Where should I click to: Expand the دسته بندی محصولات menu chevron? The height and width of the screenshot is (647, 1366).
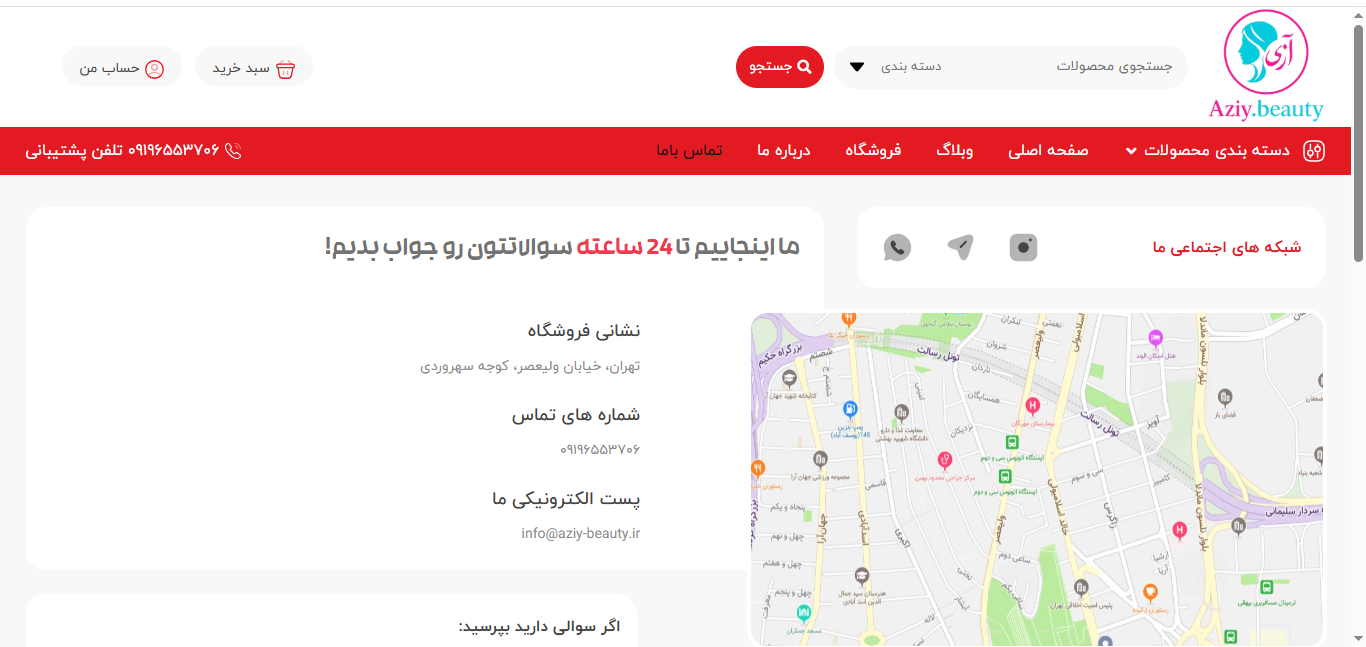click(x=1131, y=151)
